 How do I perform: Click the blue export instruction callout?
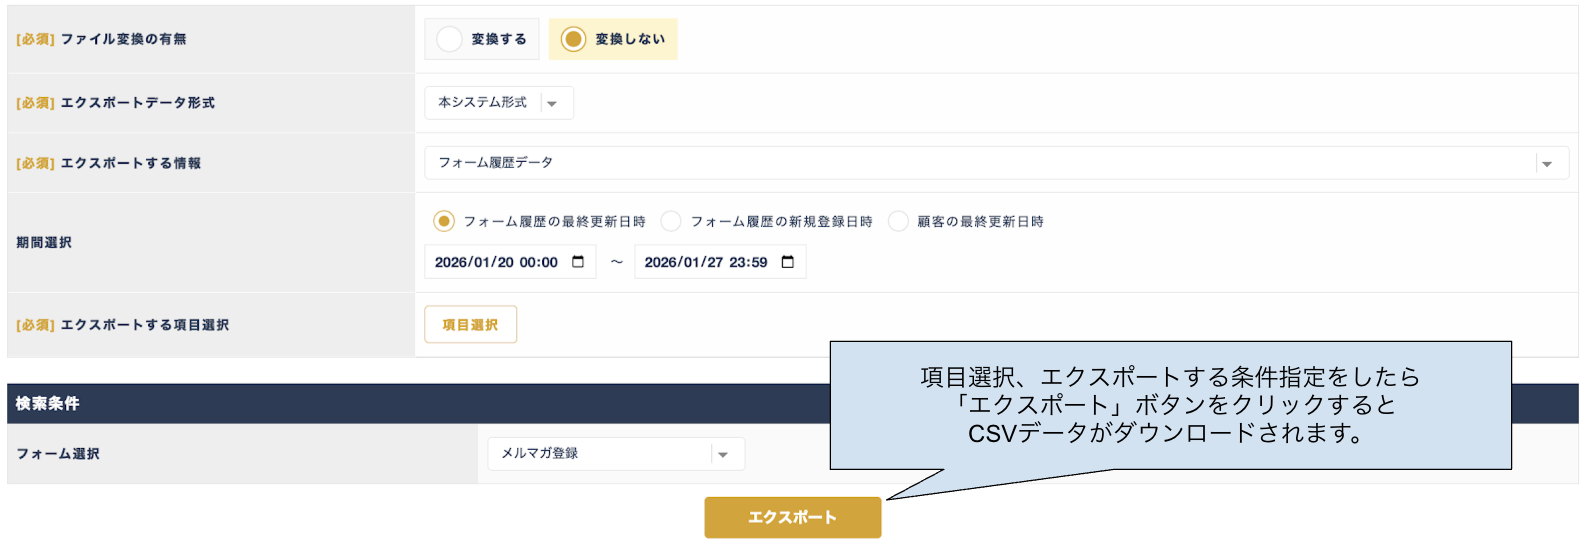[x=1170, y=405]
